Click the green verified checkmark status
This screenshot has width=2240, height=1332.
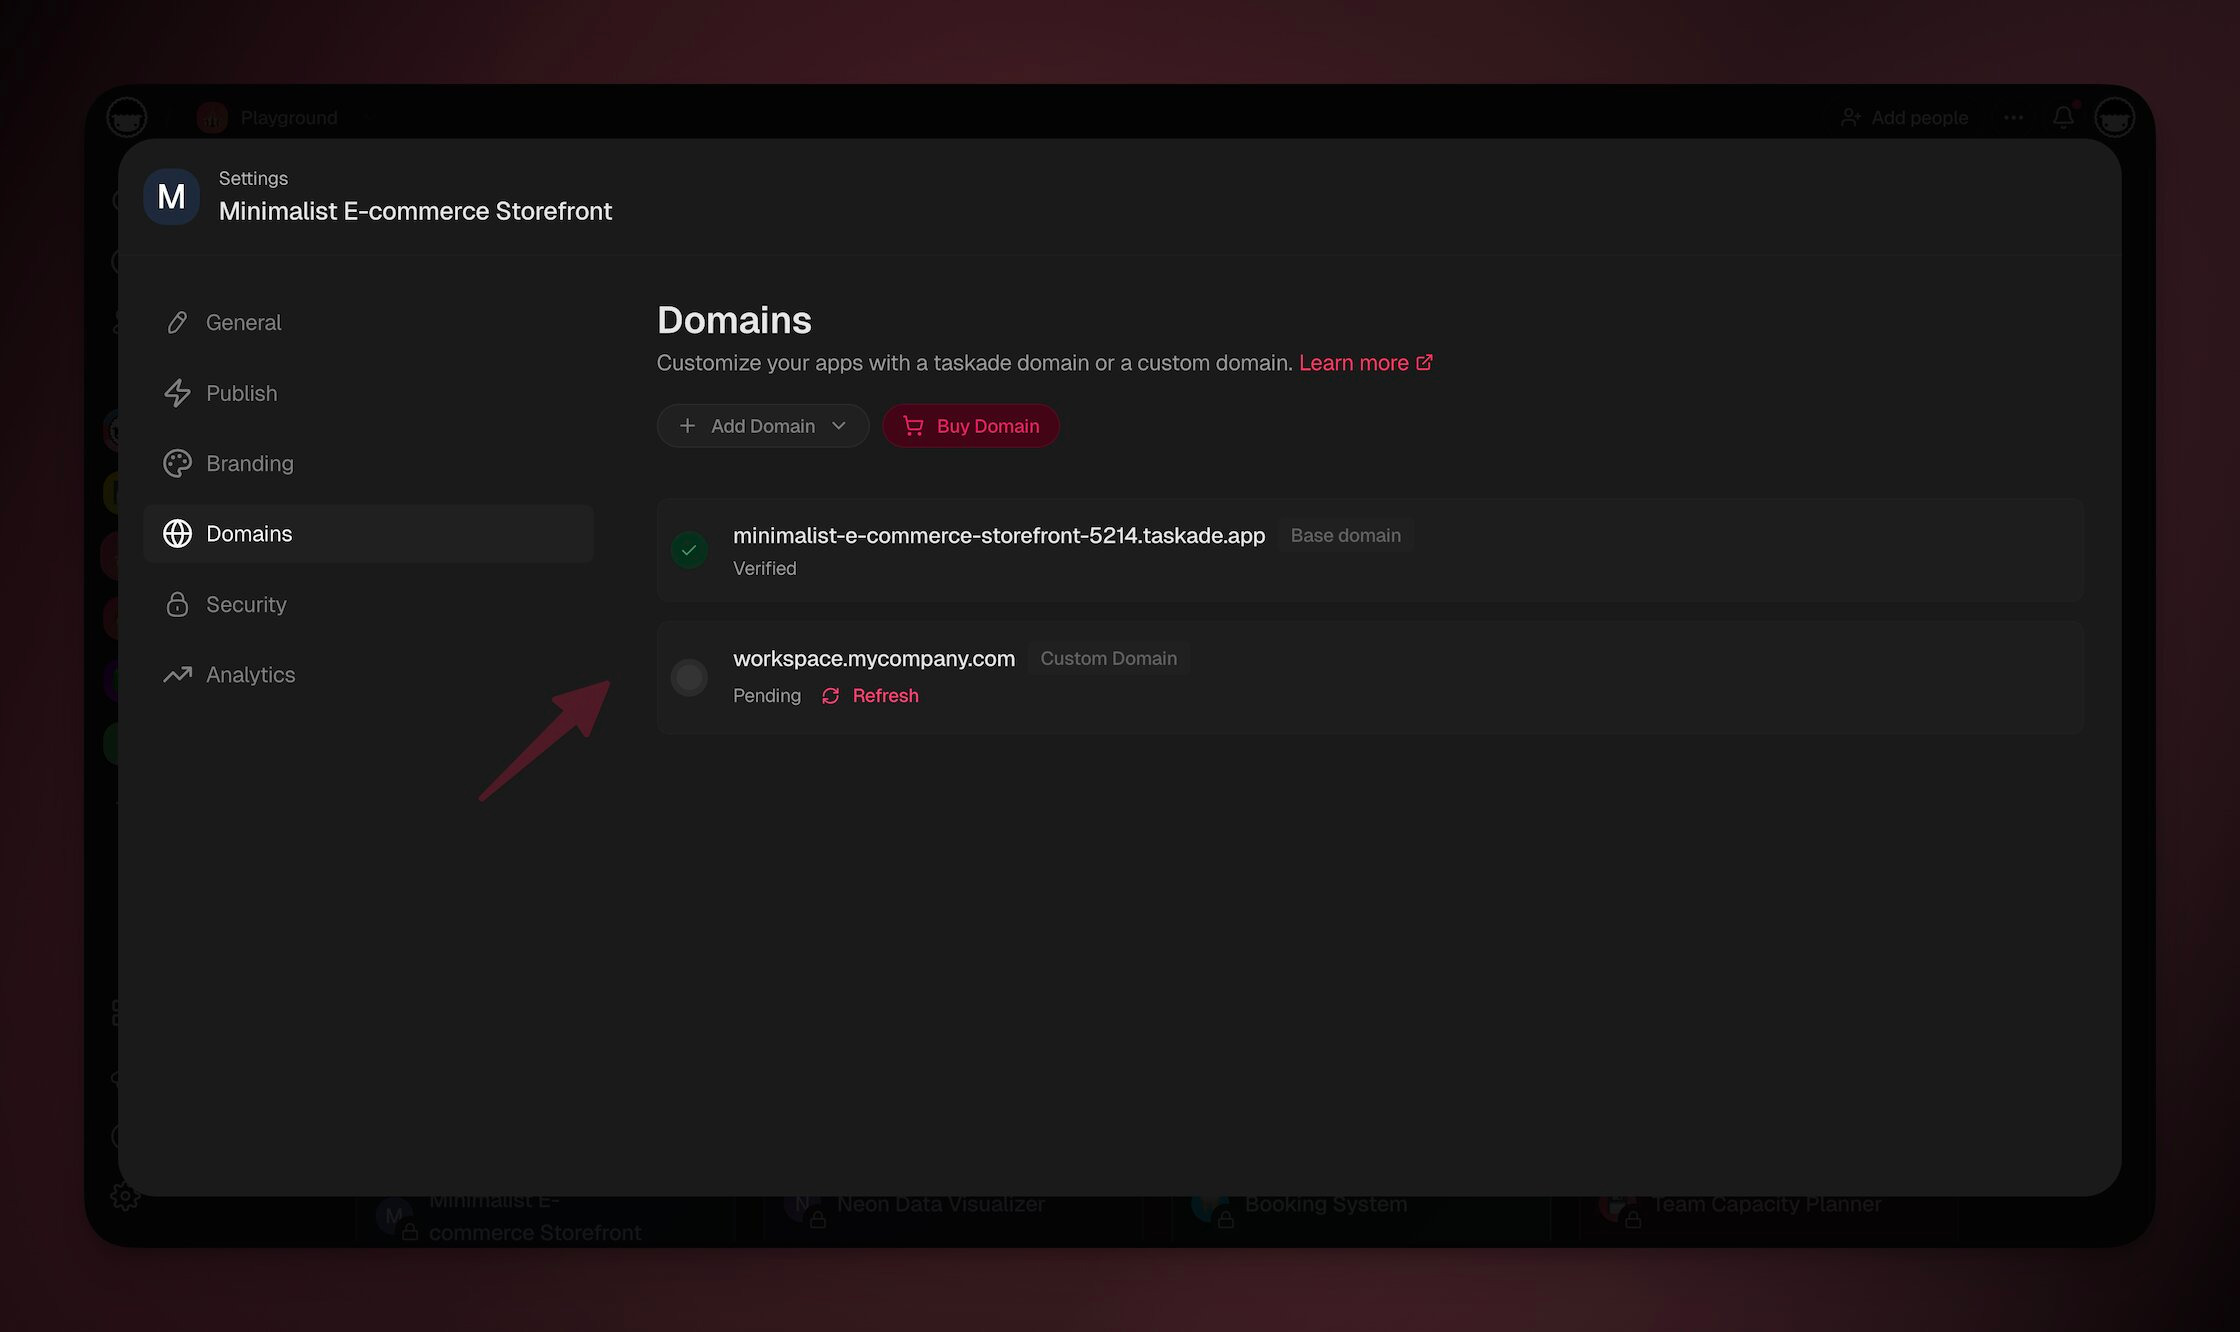tap(689, 550)
